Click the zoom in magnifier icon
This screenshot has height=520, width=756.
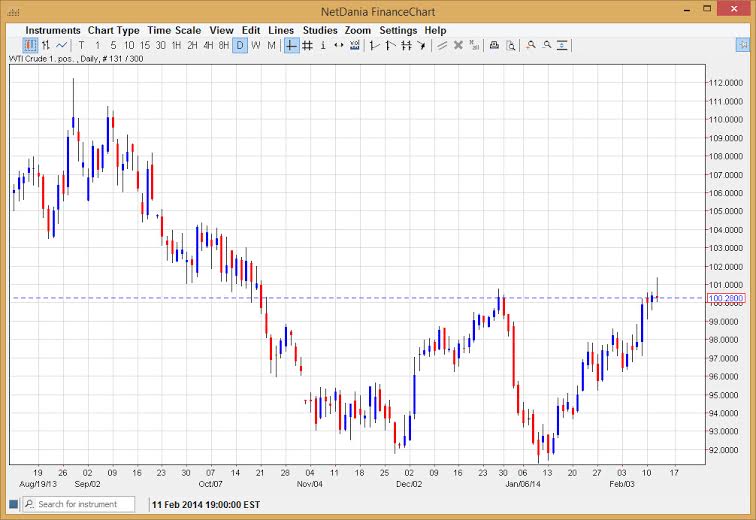(x=531, y=45)
